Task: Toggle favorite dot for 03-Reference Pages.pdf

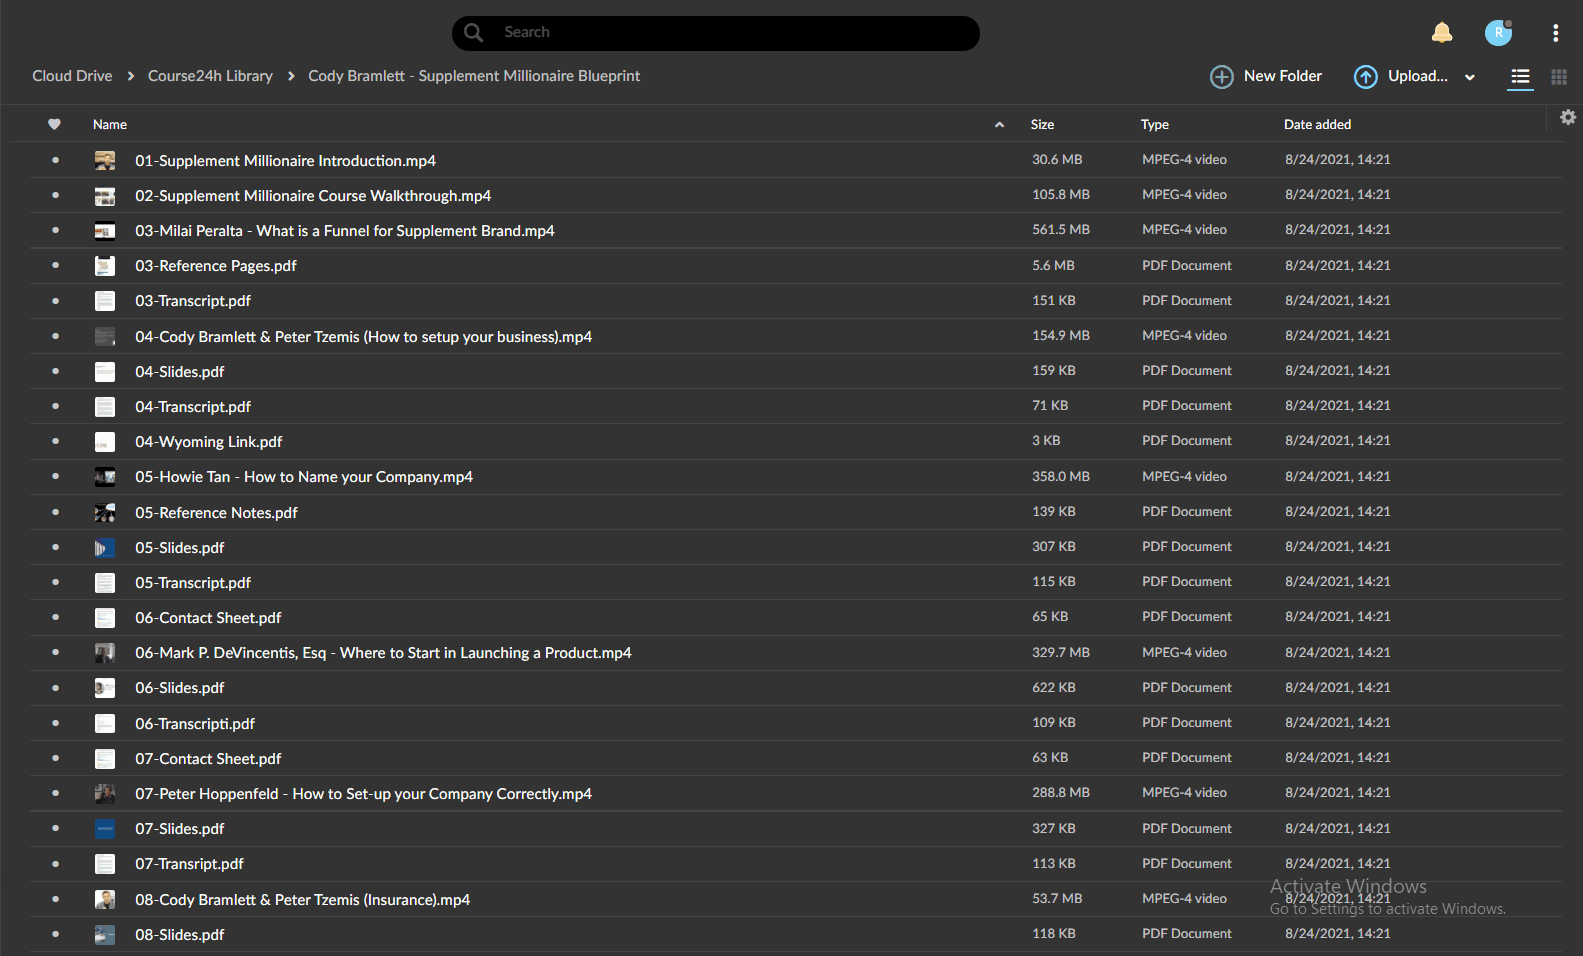Action: (x=55, y=265)
